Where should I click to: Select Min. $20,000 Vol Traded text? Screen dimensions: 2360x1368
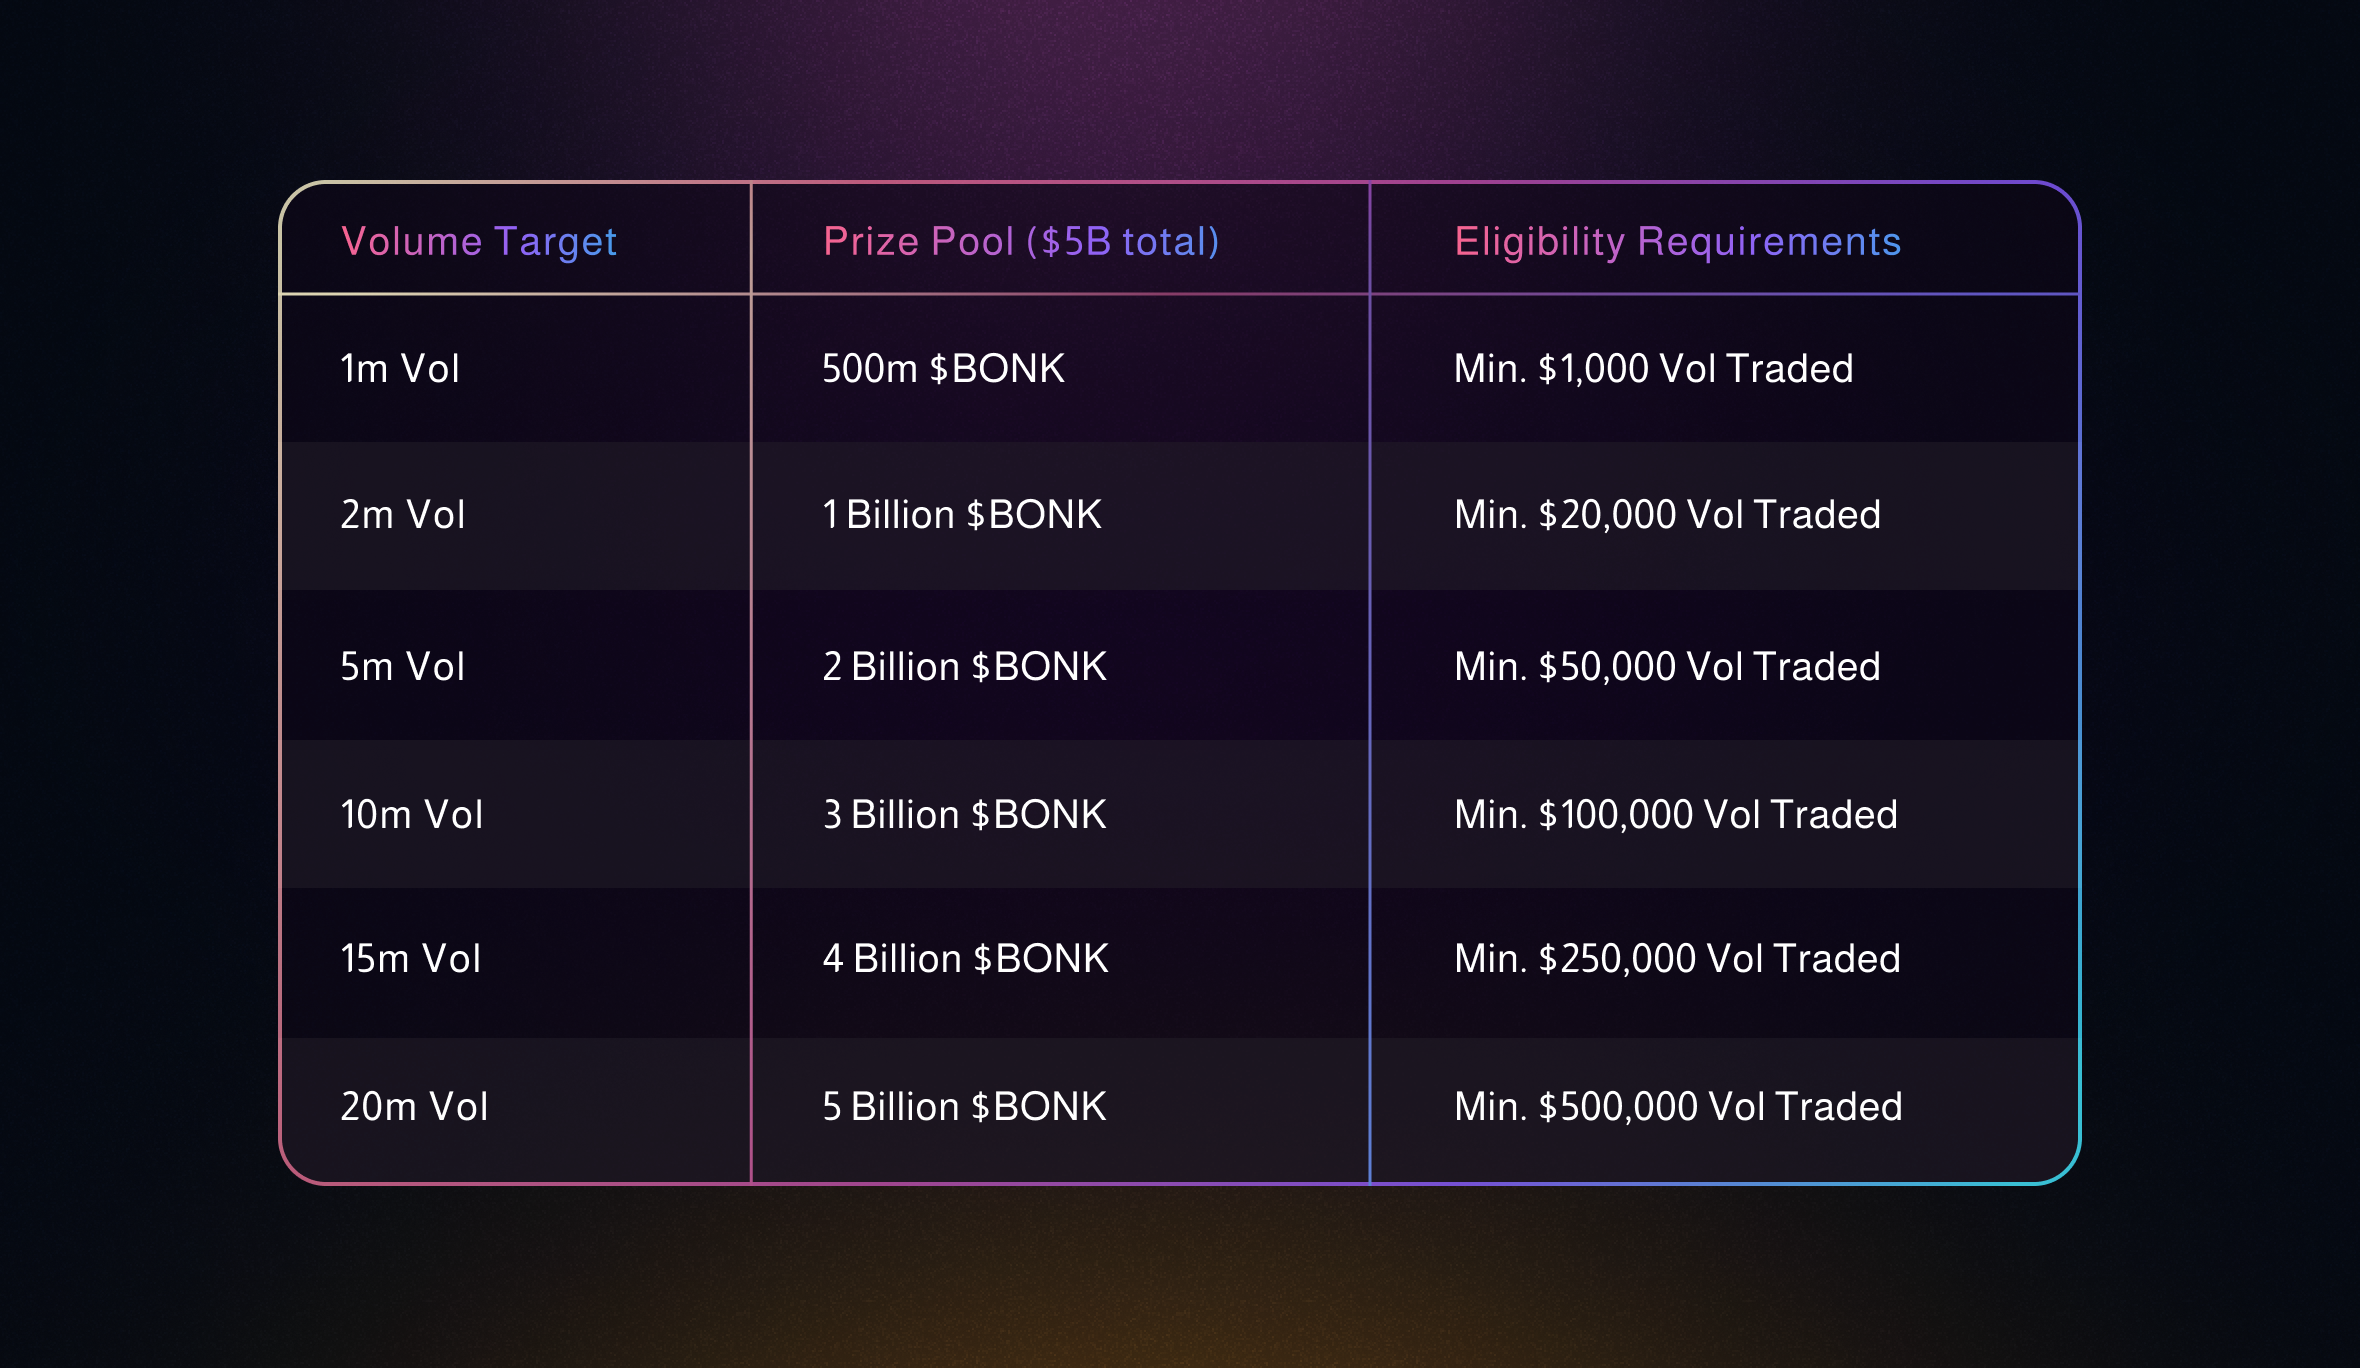click(x=1667, y=515)
